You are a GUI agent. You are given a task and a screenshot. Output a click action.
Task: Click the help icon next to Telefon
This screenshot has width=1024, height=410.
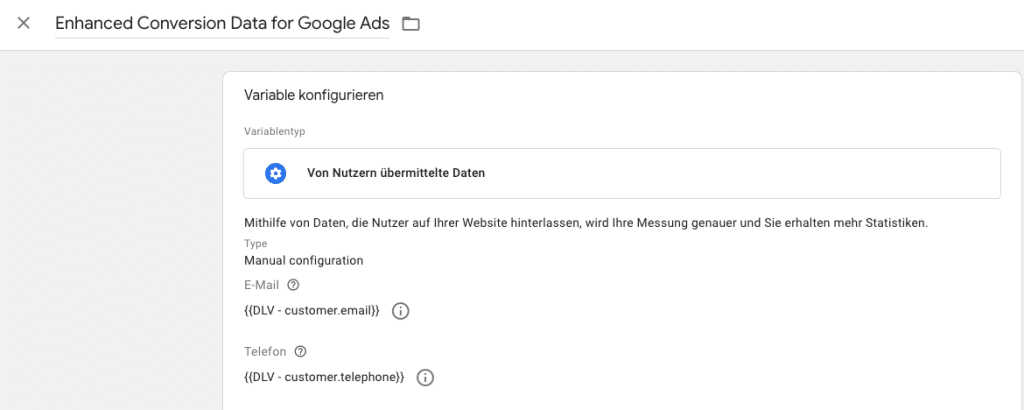tap(300, 352)
